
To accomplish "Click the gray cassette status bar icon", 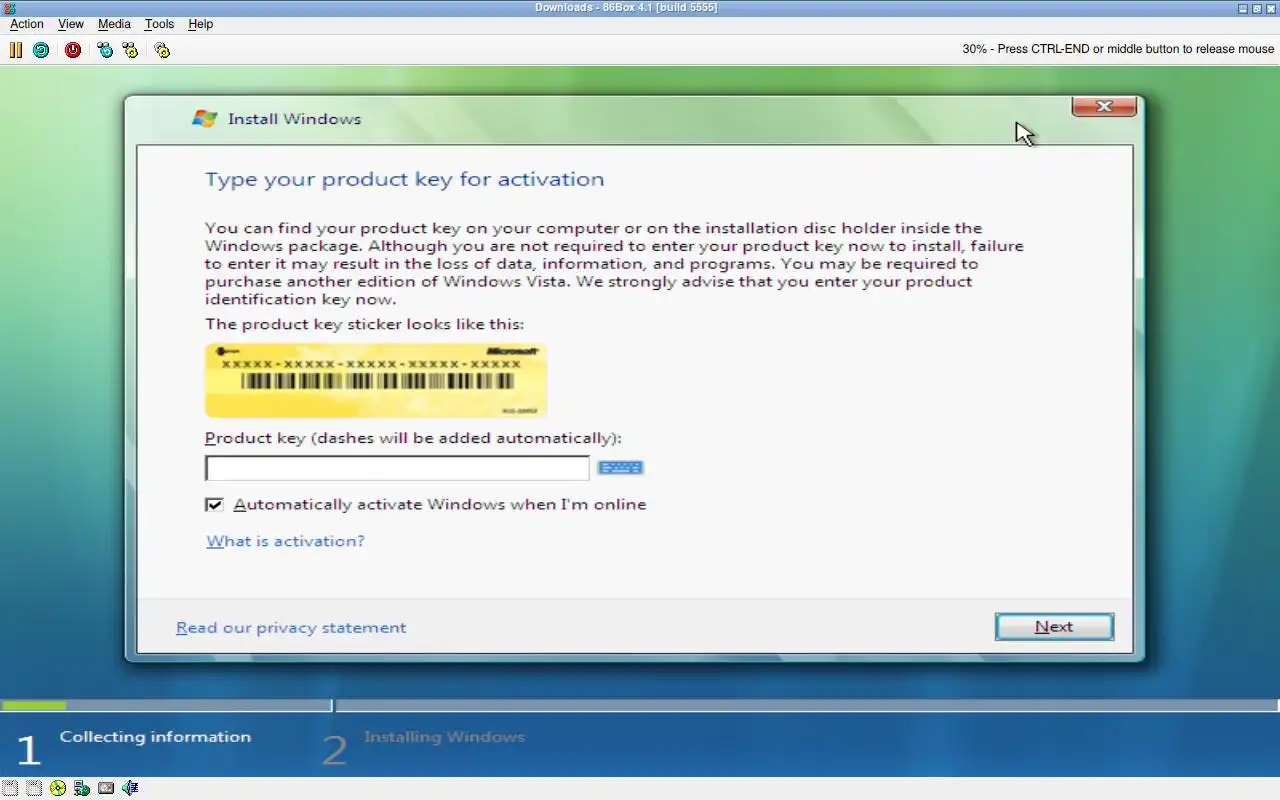I will 106,788.
